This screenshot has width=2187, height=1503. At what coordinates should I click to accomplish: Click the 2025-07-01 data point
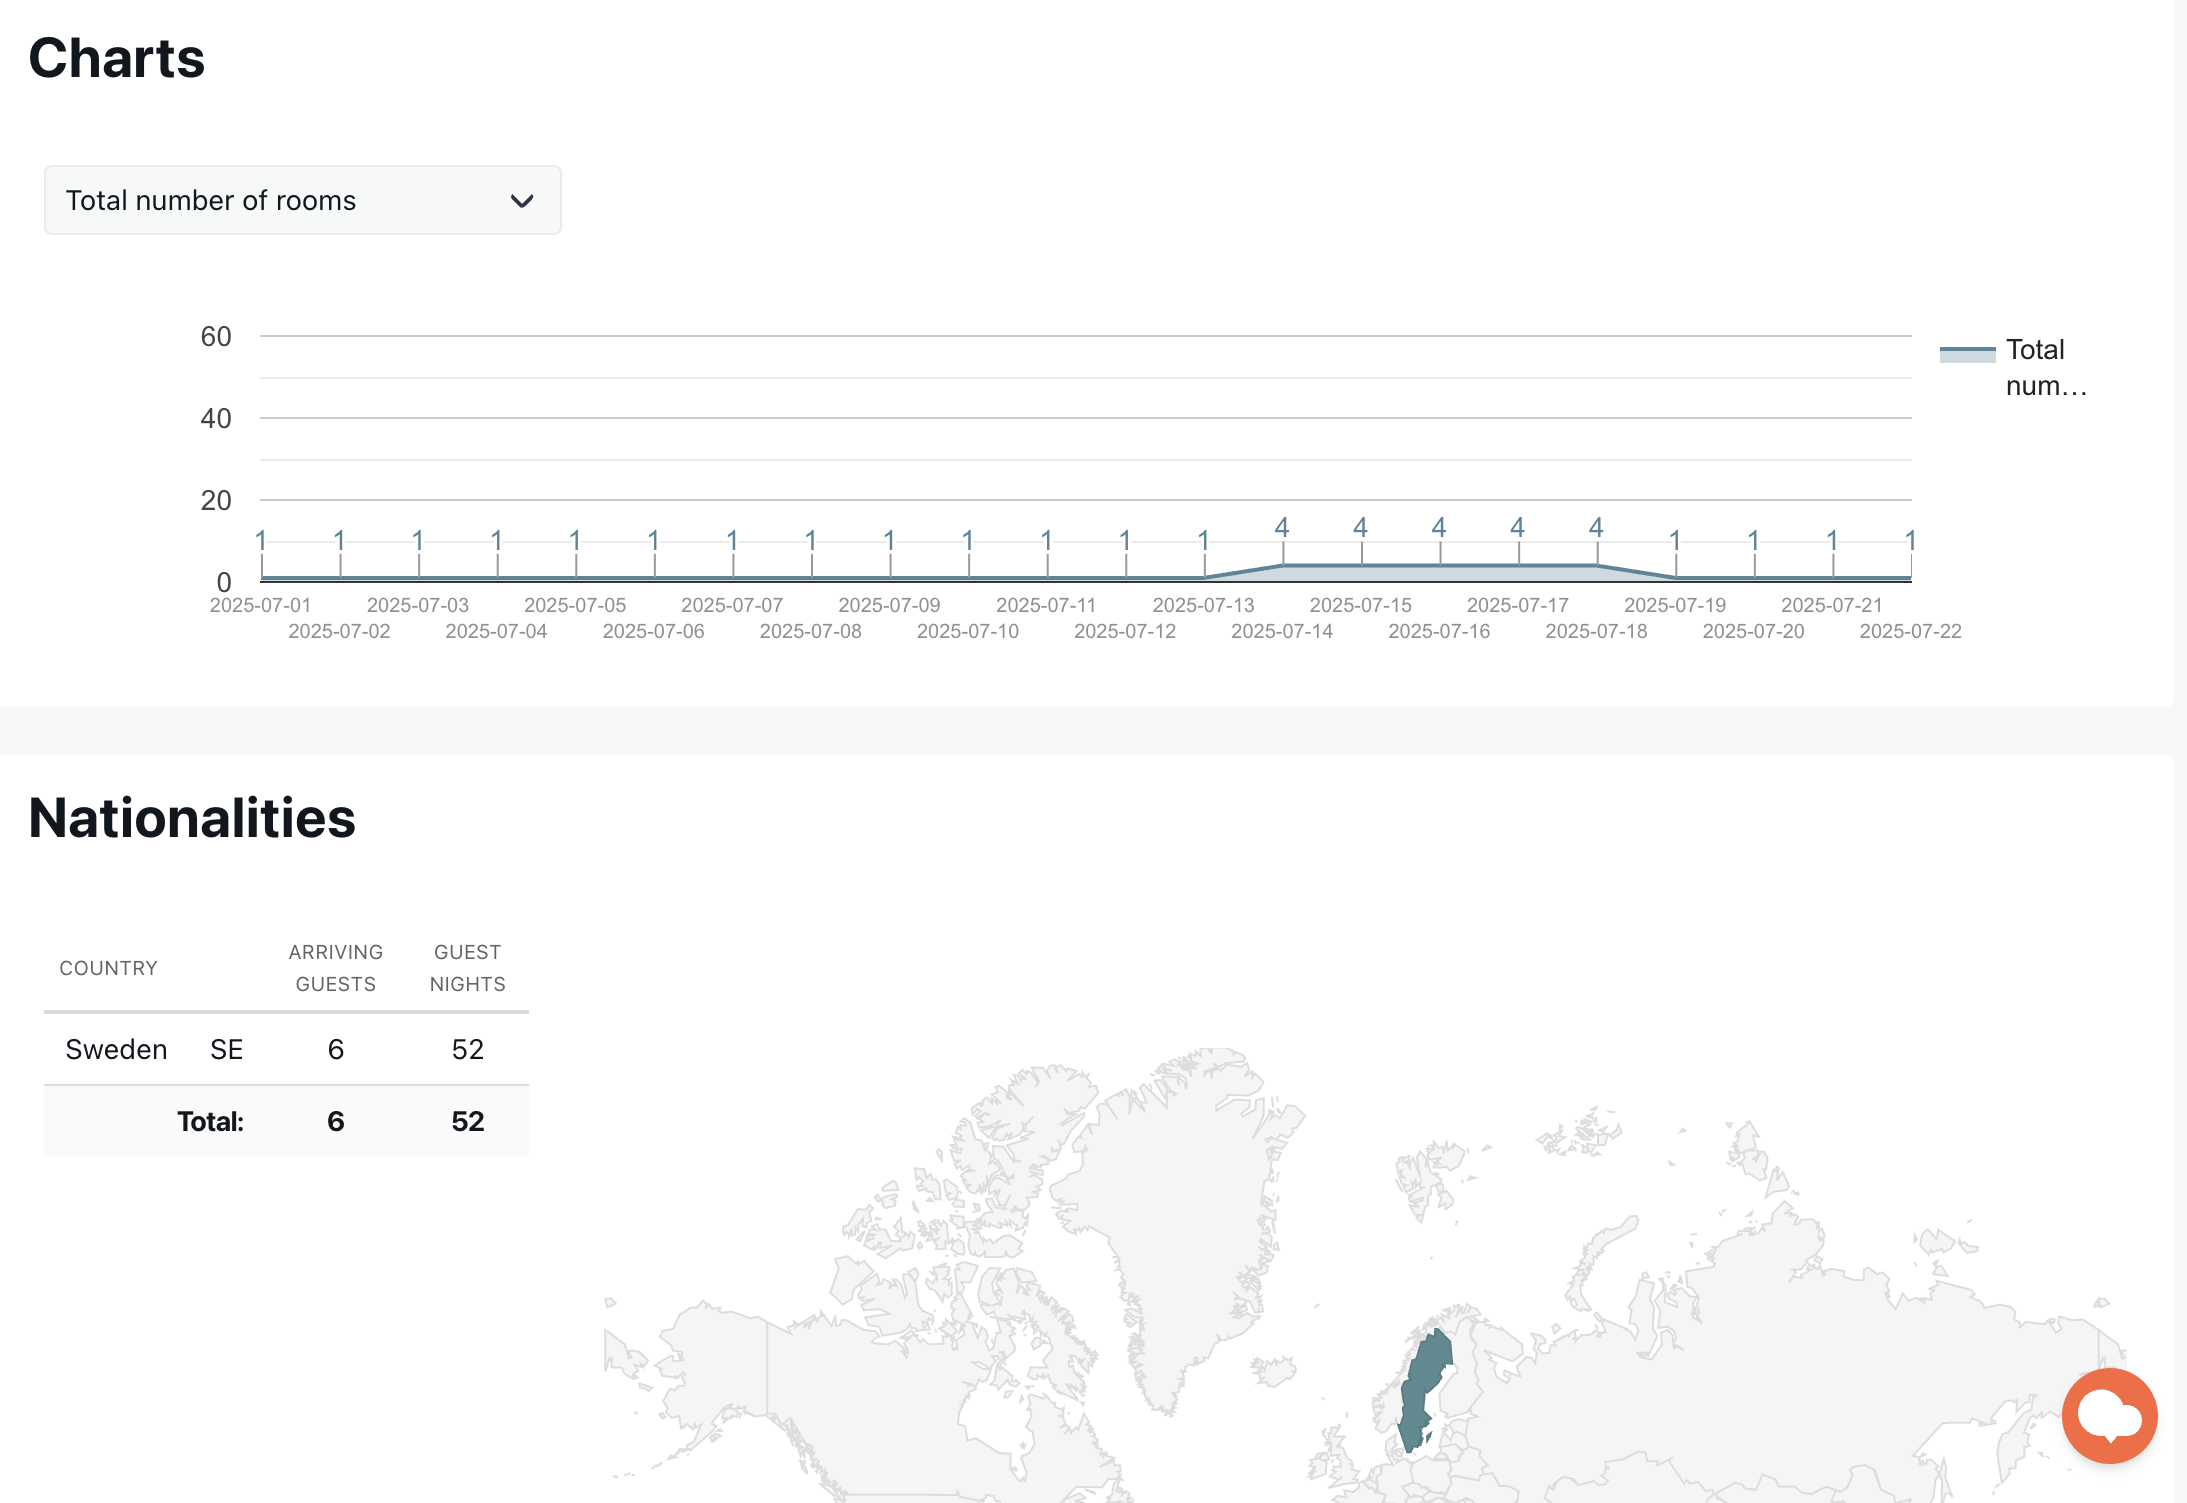point(262,577)
